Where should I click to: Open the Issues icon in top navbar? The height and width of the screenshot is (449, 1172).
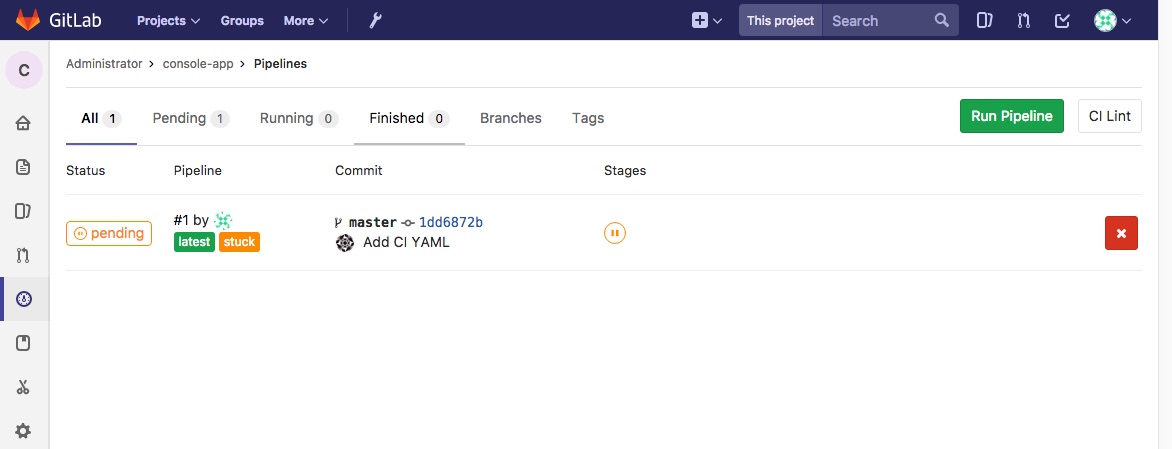(984, 20)
